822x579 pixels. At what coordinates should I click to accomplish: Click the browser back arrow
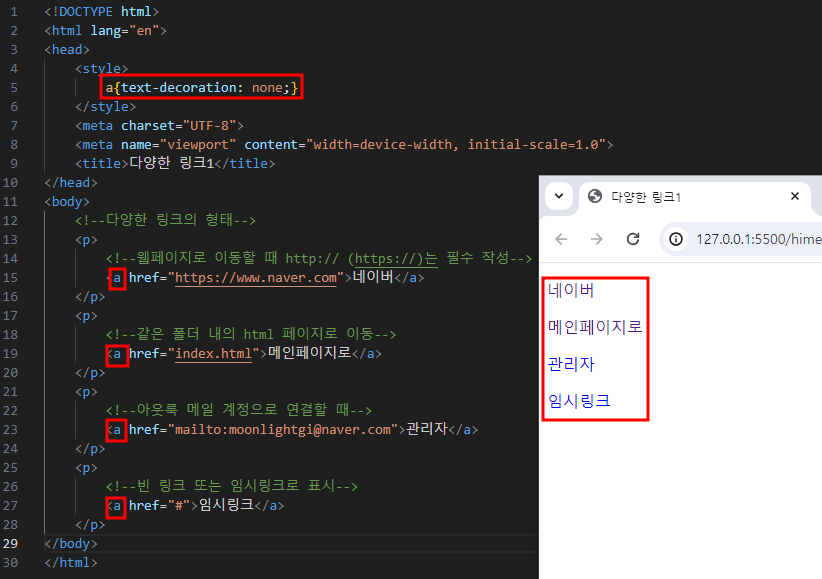561,239
